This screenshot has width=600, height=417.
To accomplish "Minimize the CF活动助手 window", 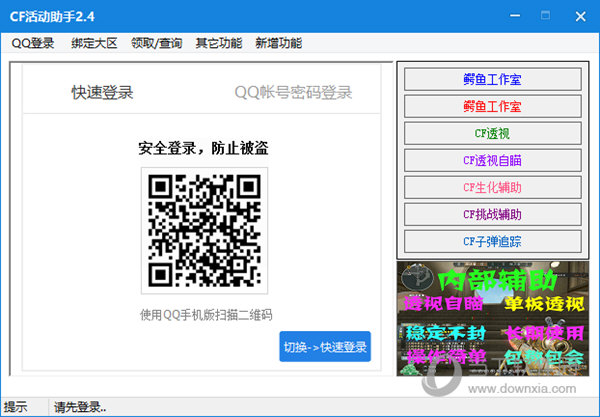I will 515,16.
